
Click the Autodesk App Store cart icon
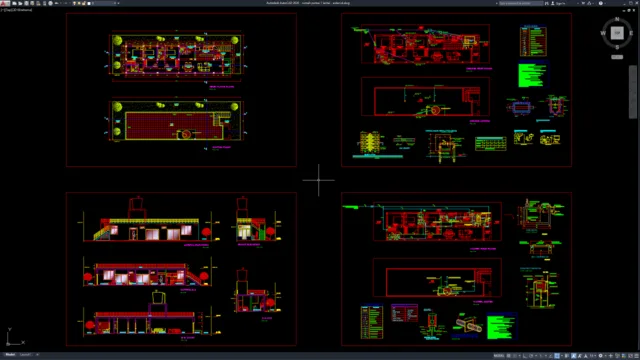click(583, 3)
